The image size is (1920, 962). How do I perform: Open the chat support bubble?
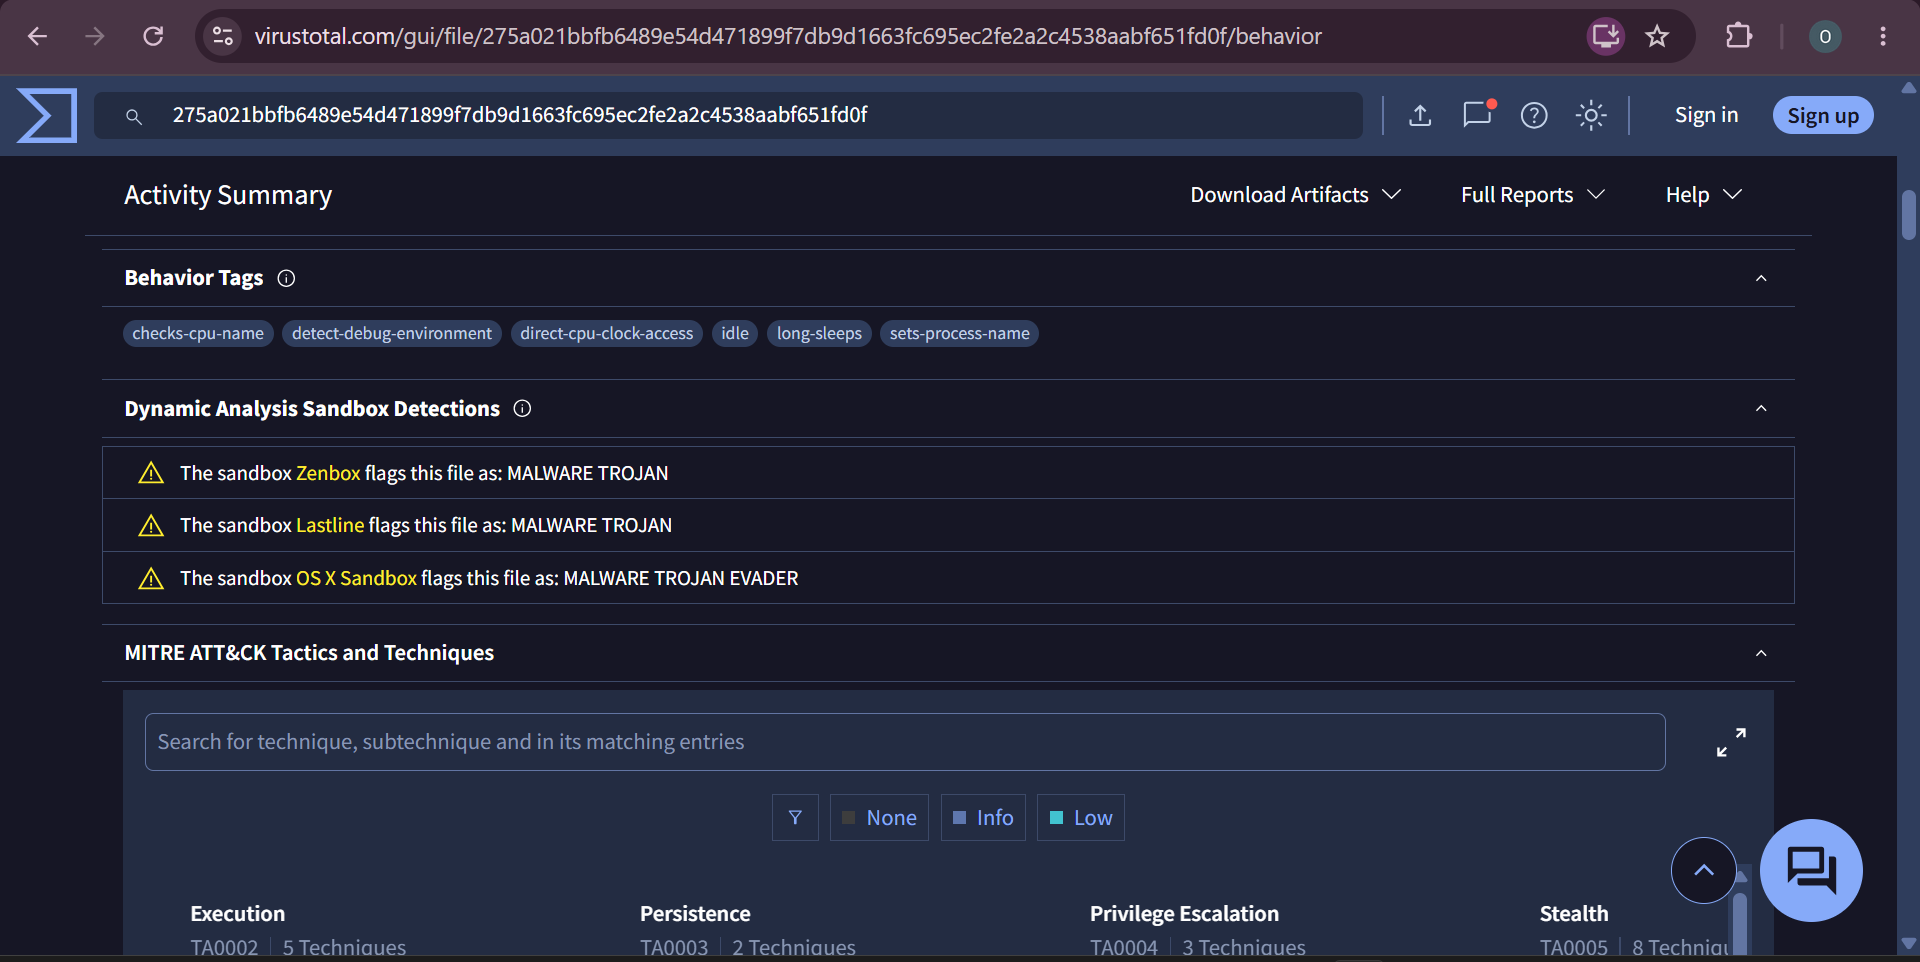point(1811,870)
